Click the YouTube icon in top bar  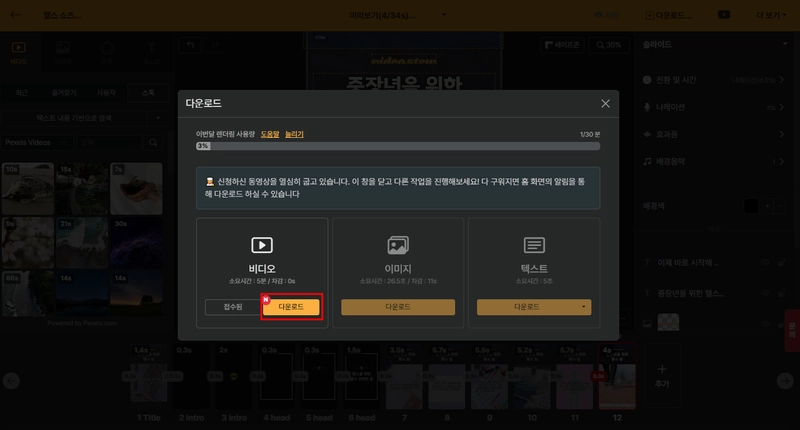(723, 15)
